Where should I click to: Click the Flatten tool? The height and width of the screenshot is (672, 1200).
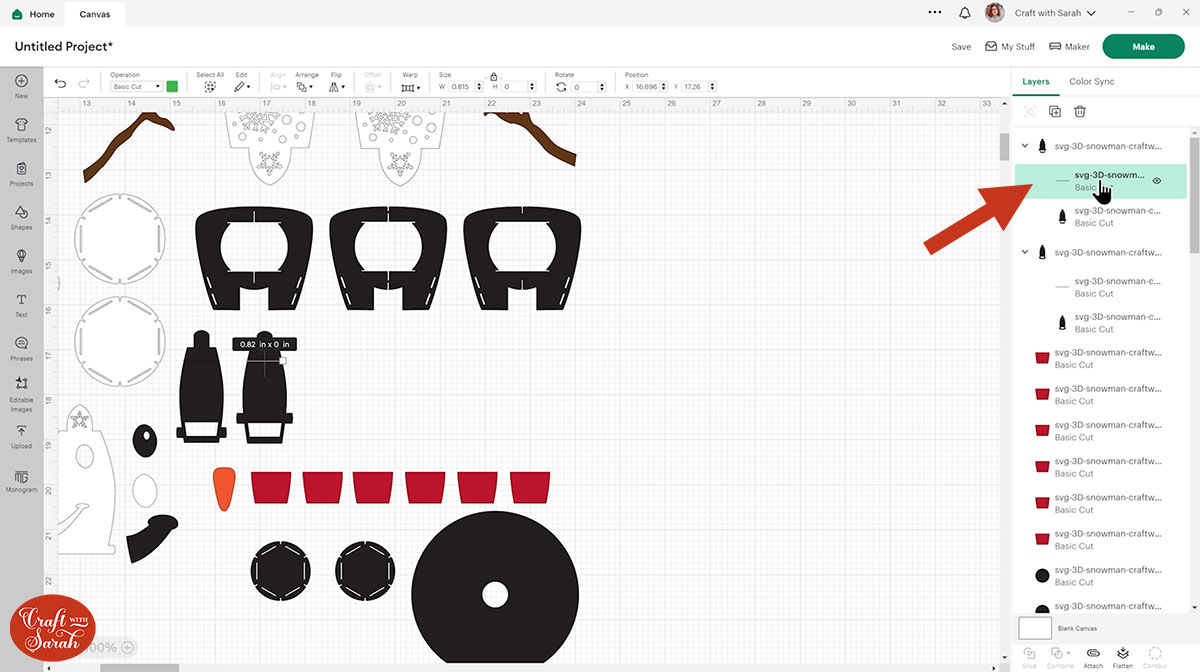[x=1123, y=656]
